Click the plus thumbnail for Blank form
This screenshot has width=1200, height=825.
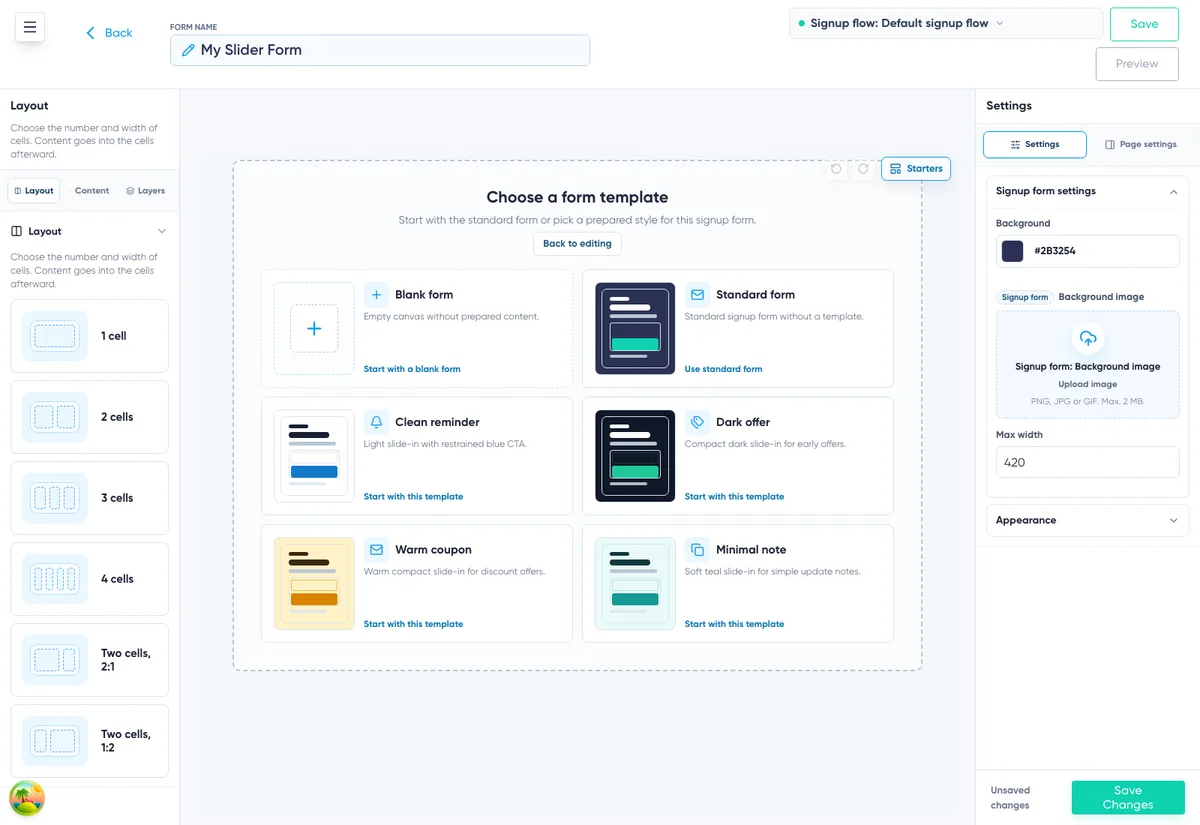(x=314, y=328)
